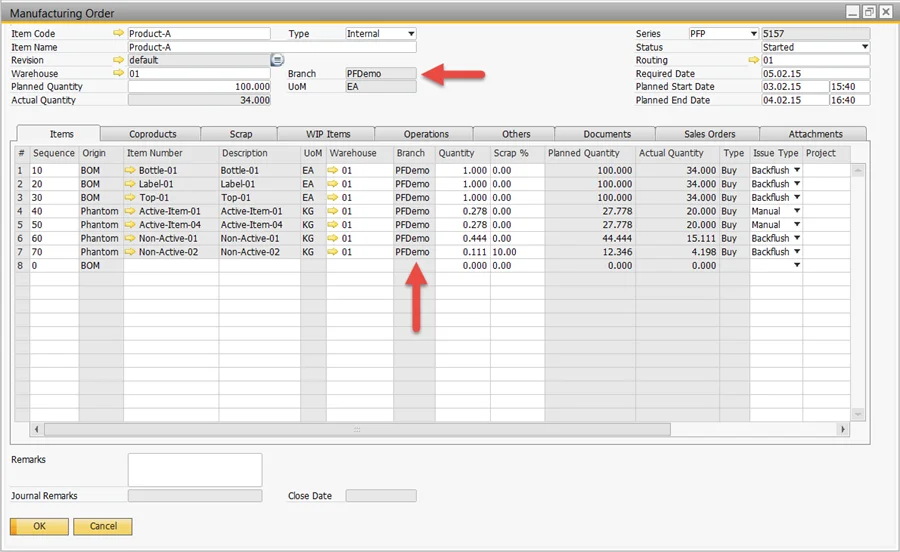This screenshot has width=900, height=552.
Task: Open warehouse link arrow in Active-Item-04 row
Action: tap(333, 224)
